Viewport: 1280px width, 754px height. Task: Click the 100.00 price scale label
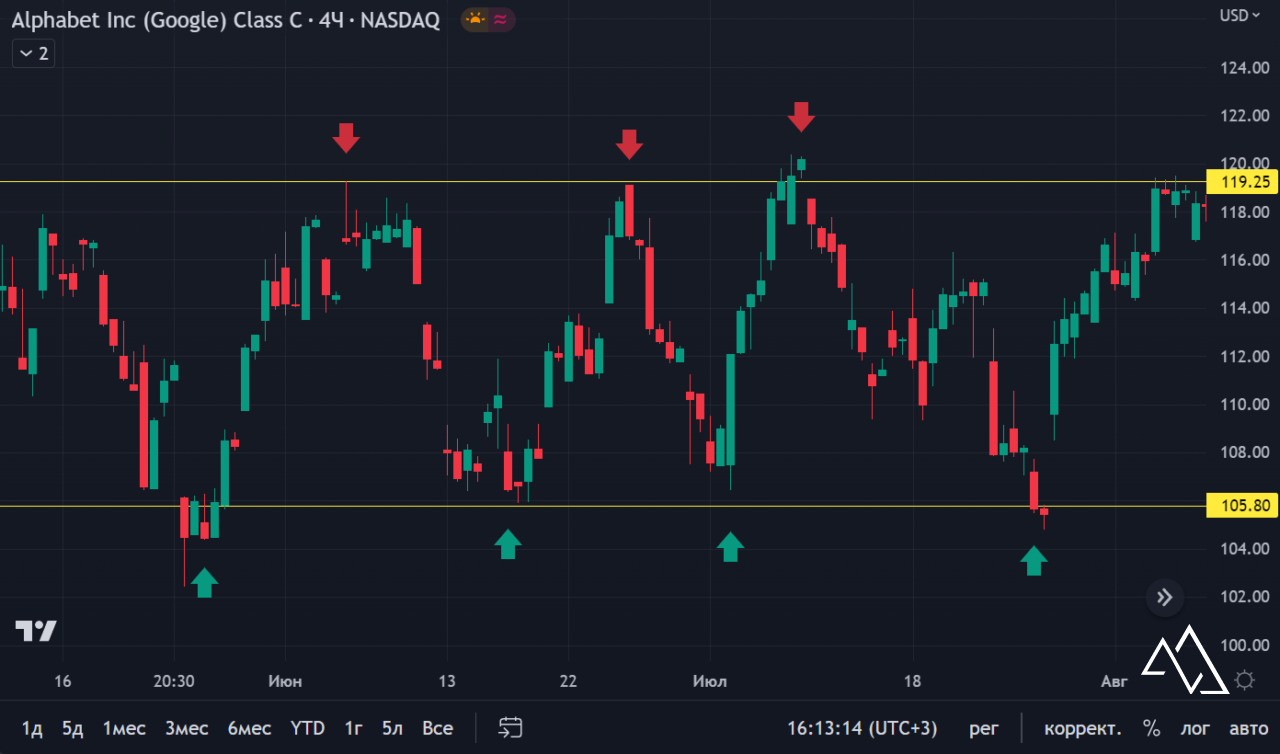(1246, 645)
